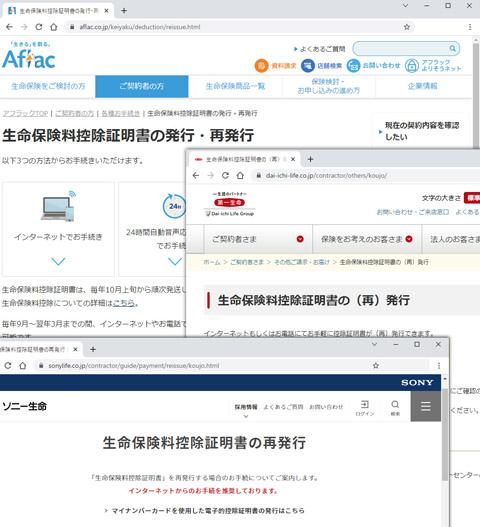Open Sony Life よくあるご質問 link
Screen dimensions: 480x527
click(x=283, y=407)
